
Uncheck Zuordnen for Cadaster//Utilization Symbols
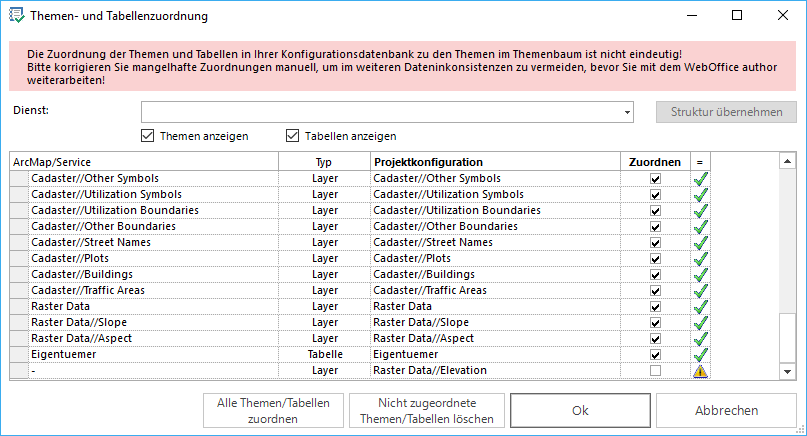[655, 195]
